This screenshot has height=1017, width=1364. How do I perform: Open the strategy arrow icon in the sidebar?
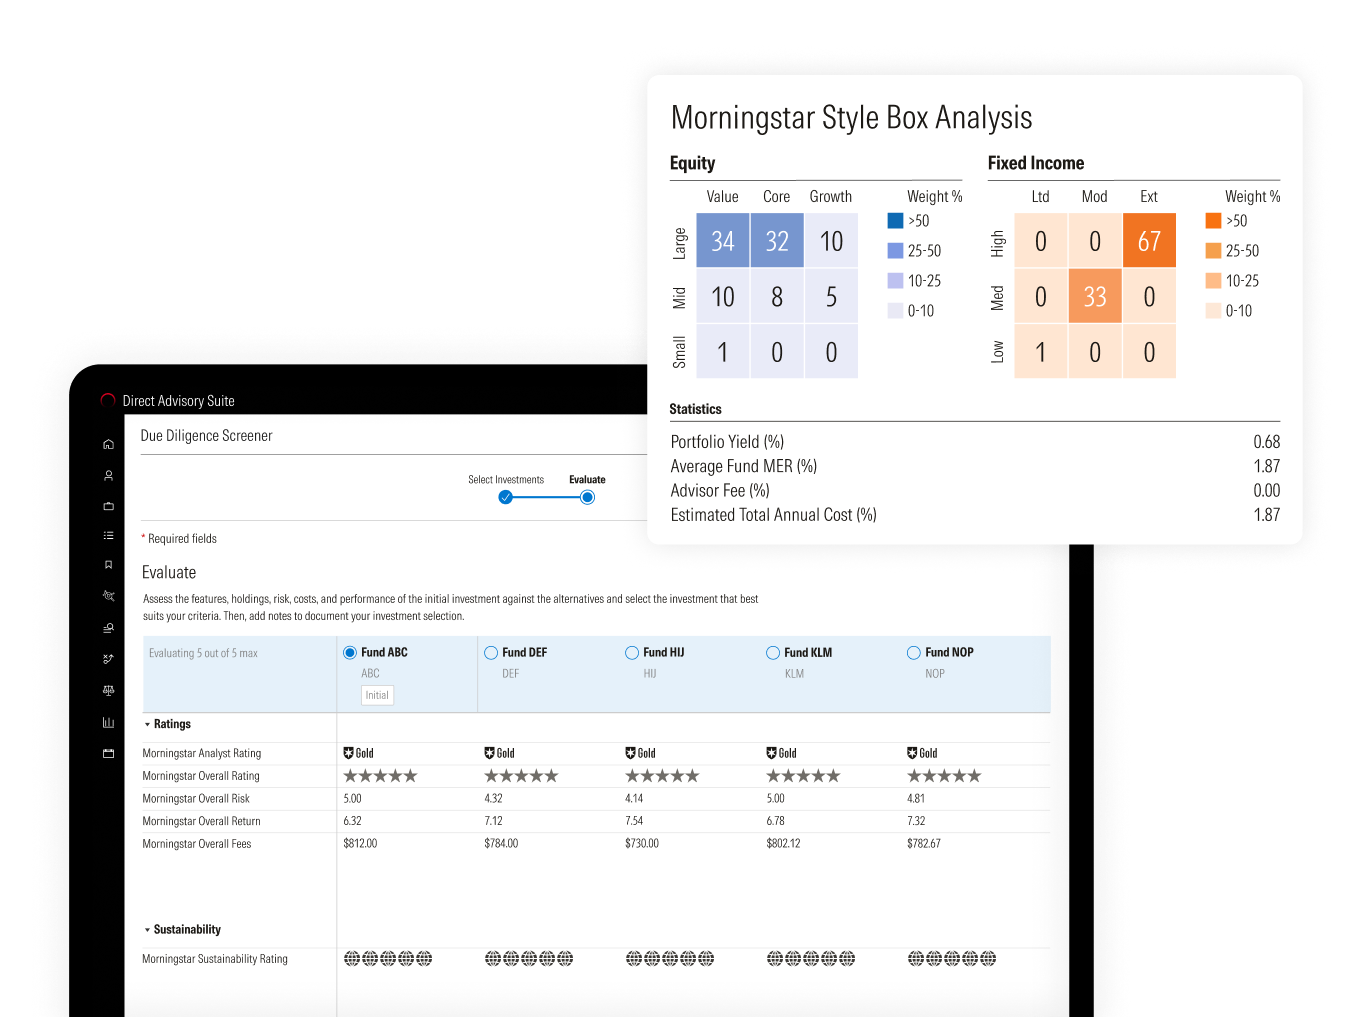tap(108, 659)
